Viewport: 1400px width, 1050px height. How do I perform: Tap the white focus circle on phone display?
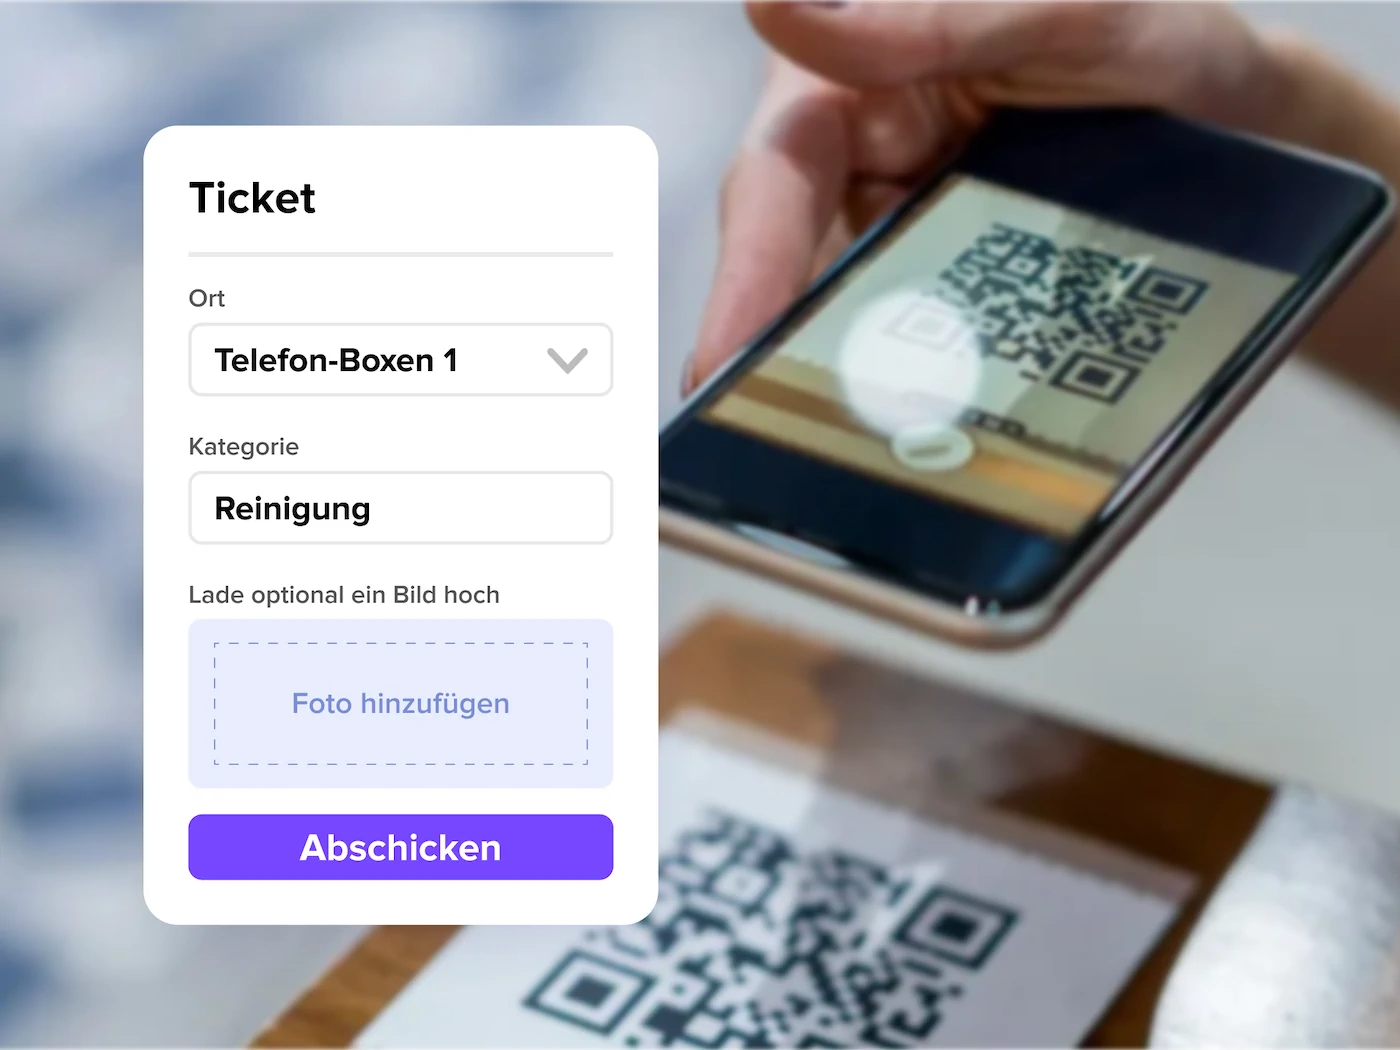click(910, 355)
